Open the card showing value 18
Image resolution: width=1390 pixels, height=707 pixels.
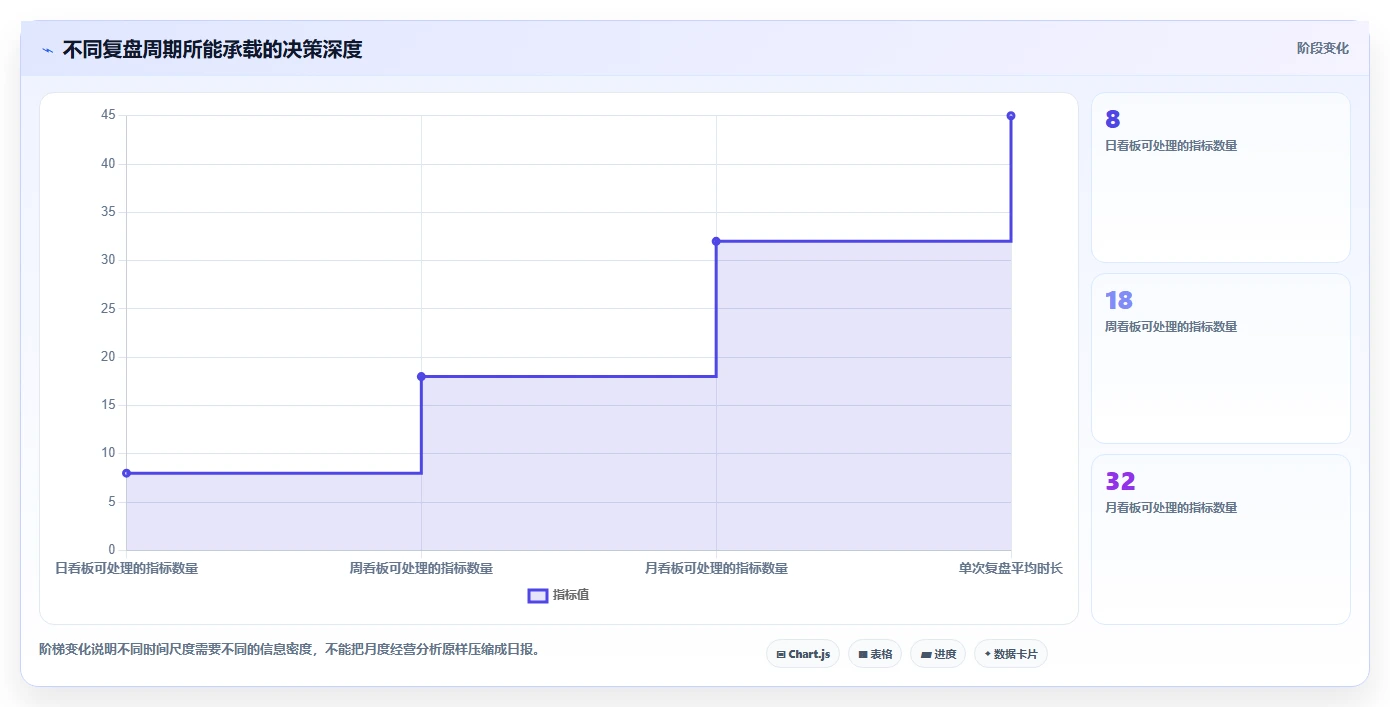[x=1221, y=359]
